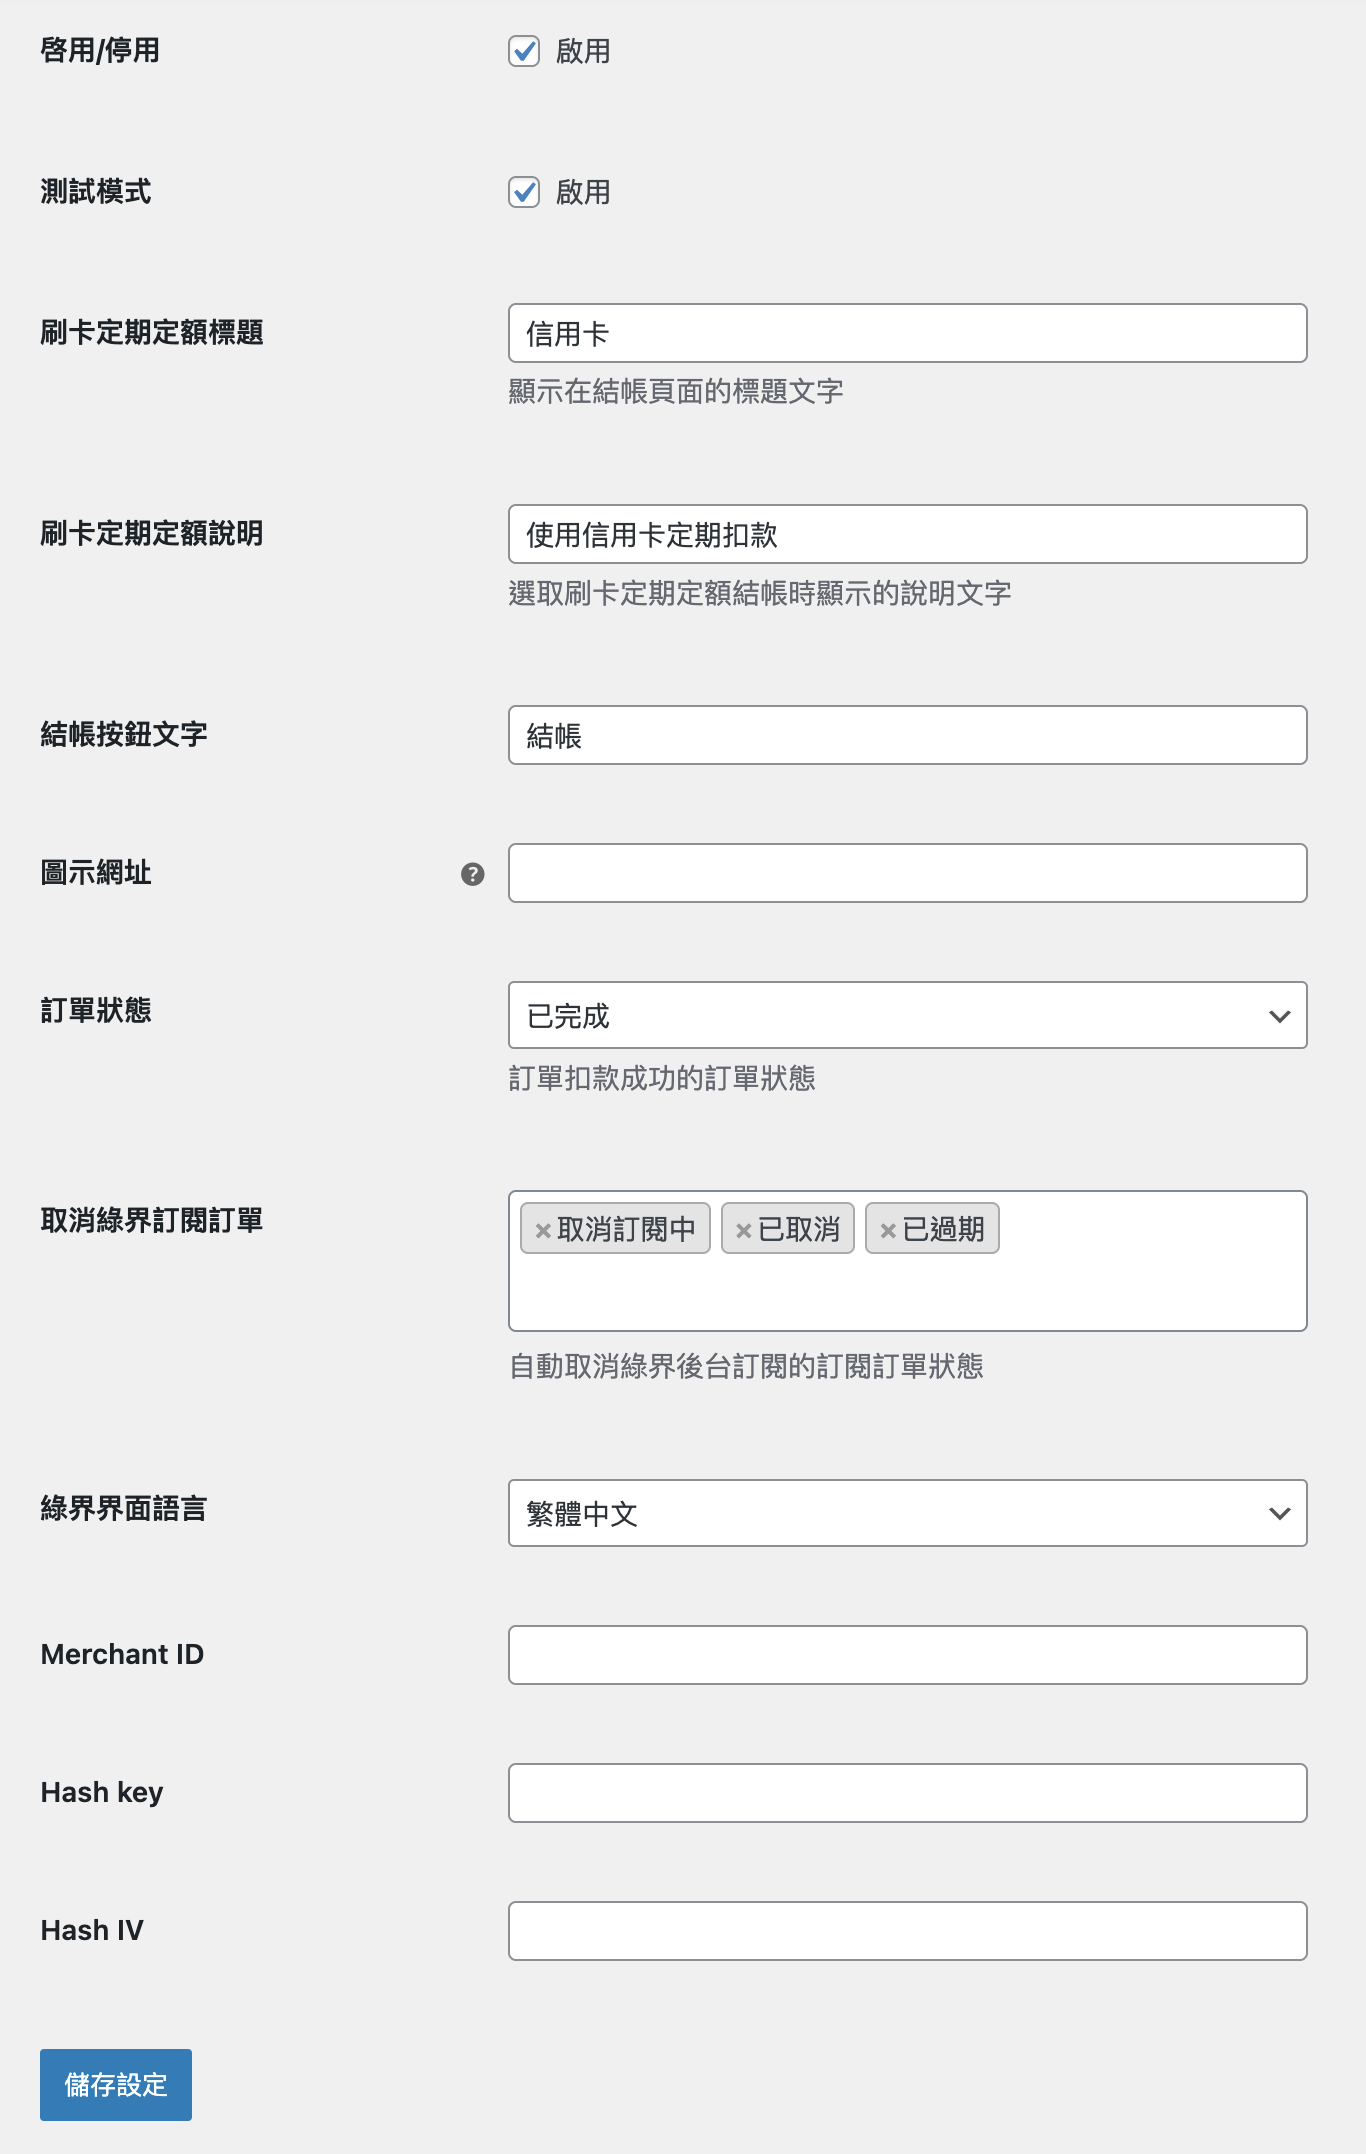Disable the 啟用/停用 enable checkbox
Viewport: 1366px width, 2154px height.
click(524, 51)
